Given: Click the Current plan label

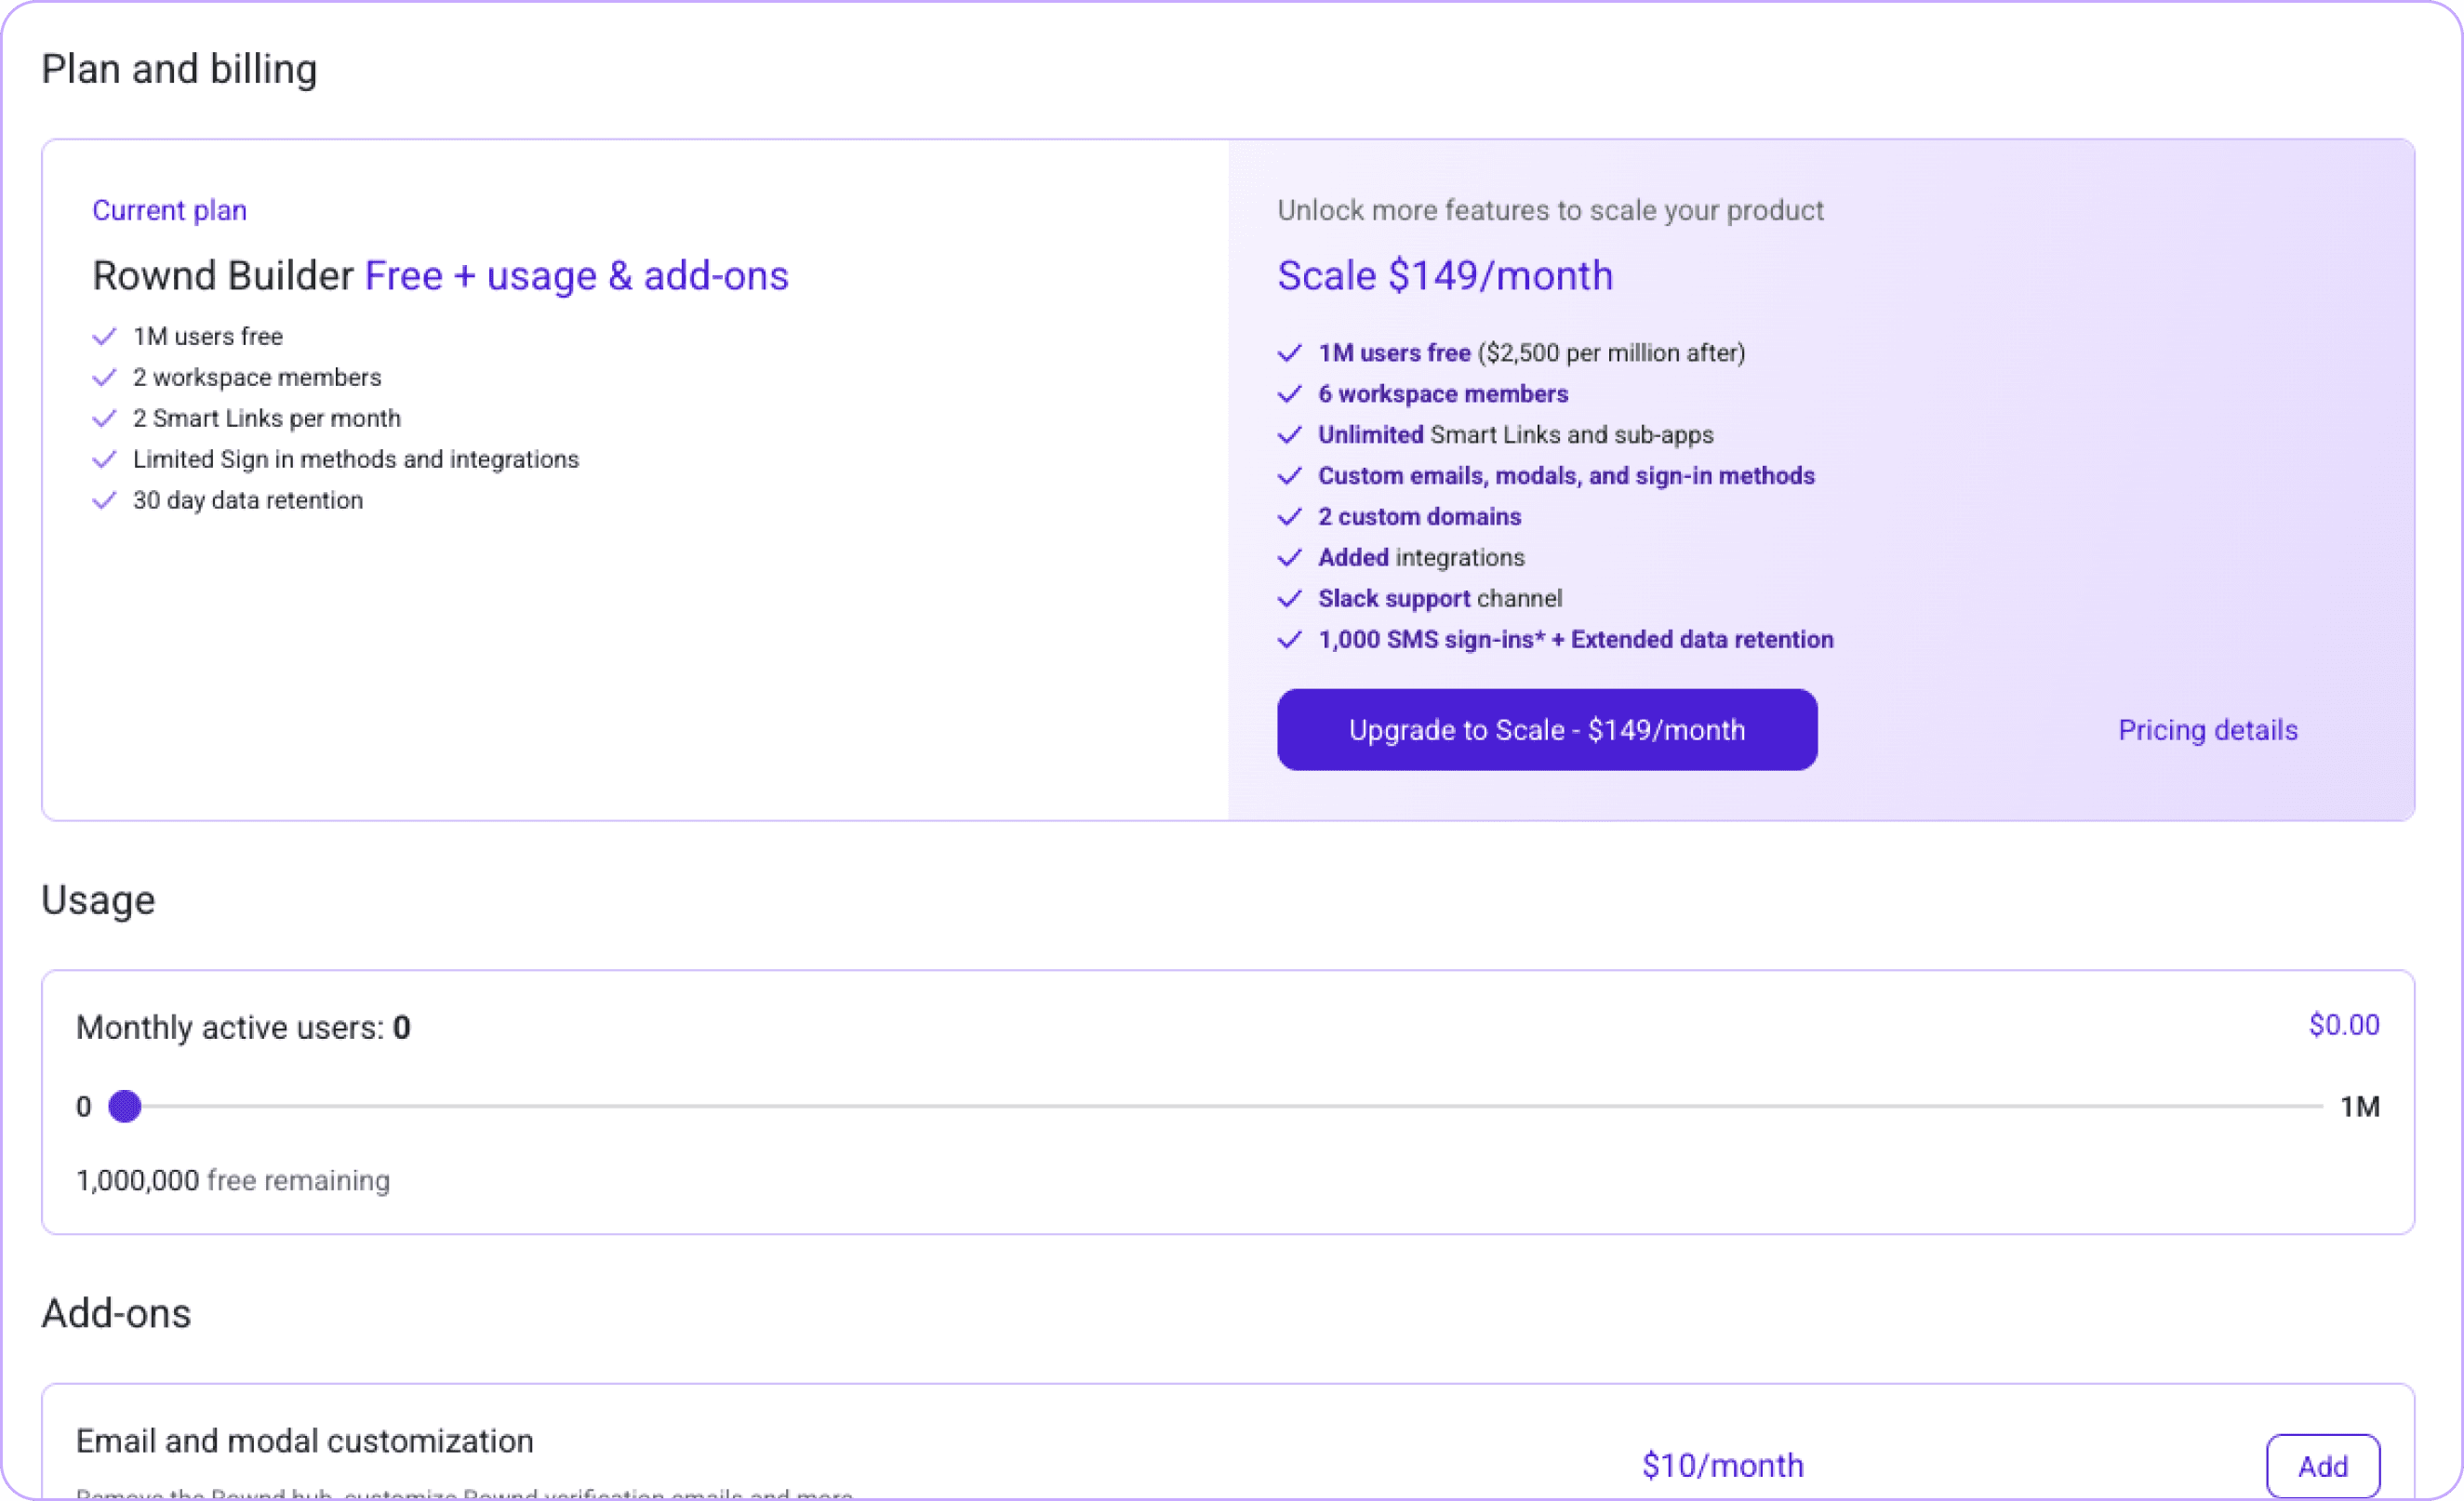Looking at the screenshot, I should [x=169, y=211].
